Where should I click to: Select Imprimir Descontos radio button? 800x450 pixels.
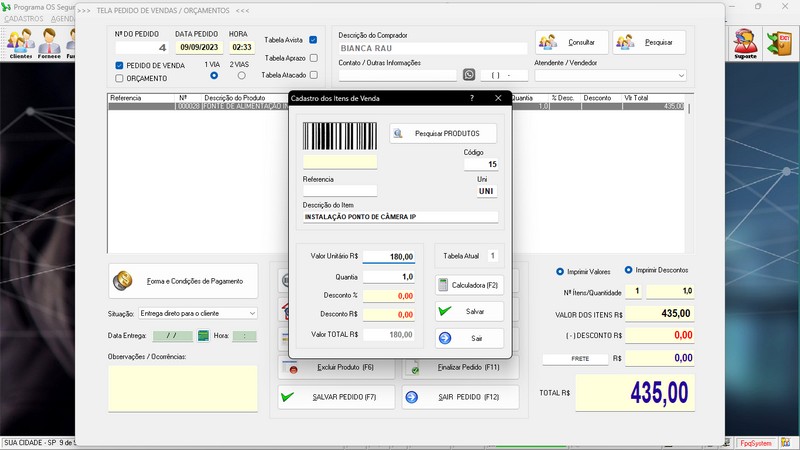coord(628,270)
